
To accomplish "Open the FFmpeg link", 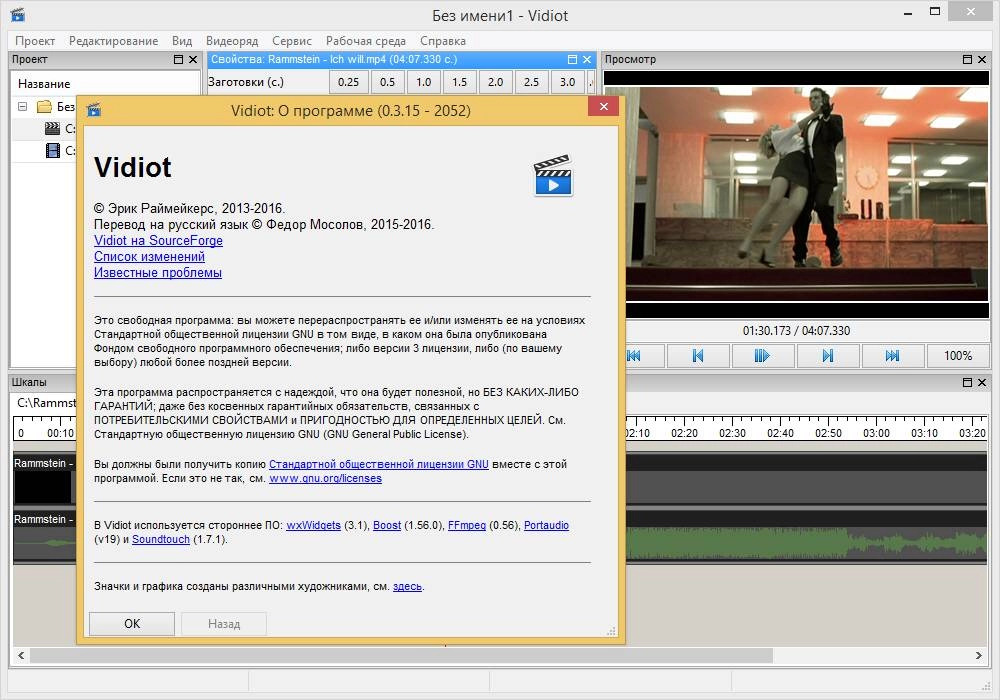I will click(467, 525).
